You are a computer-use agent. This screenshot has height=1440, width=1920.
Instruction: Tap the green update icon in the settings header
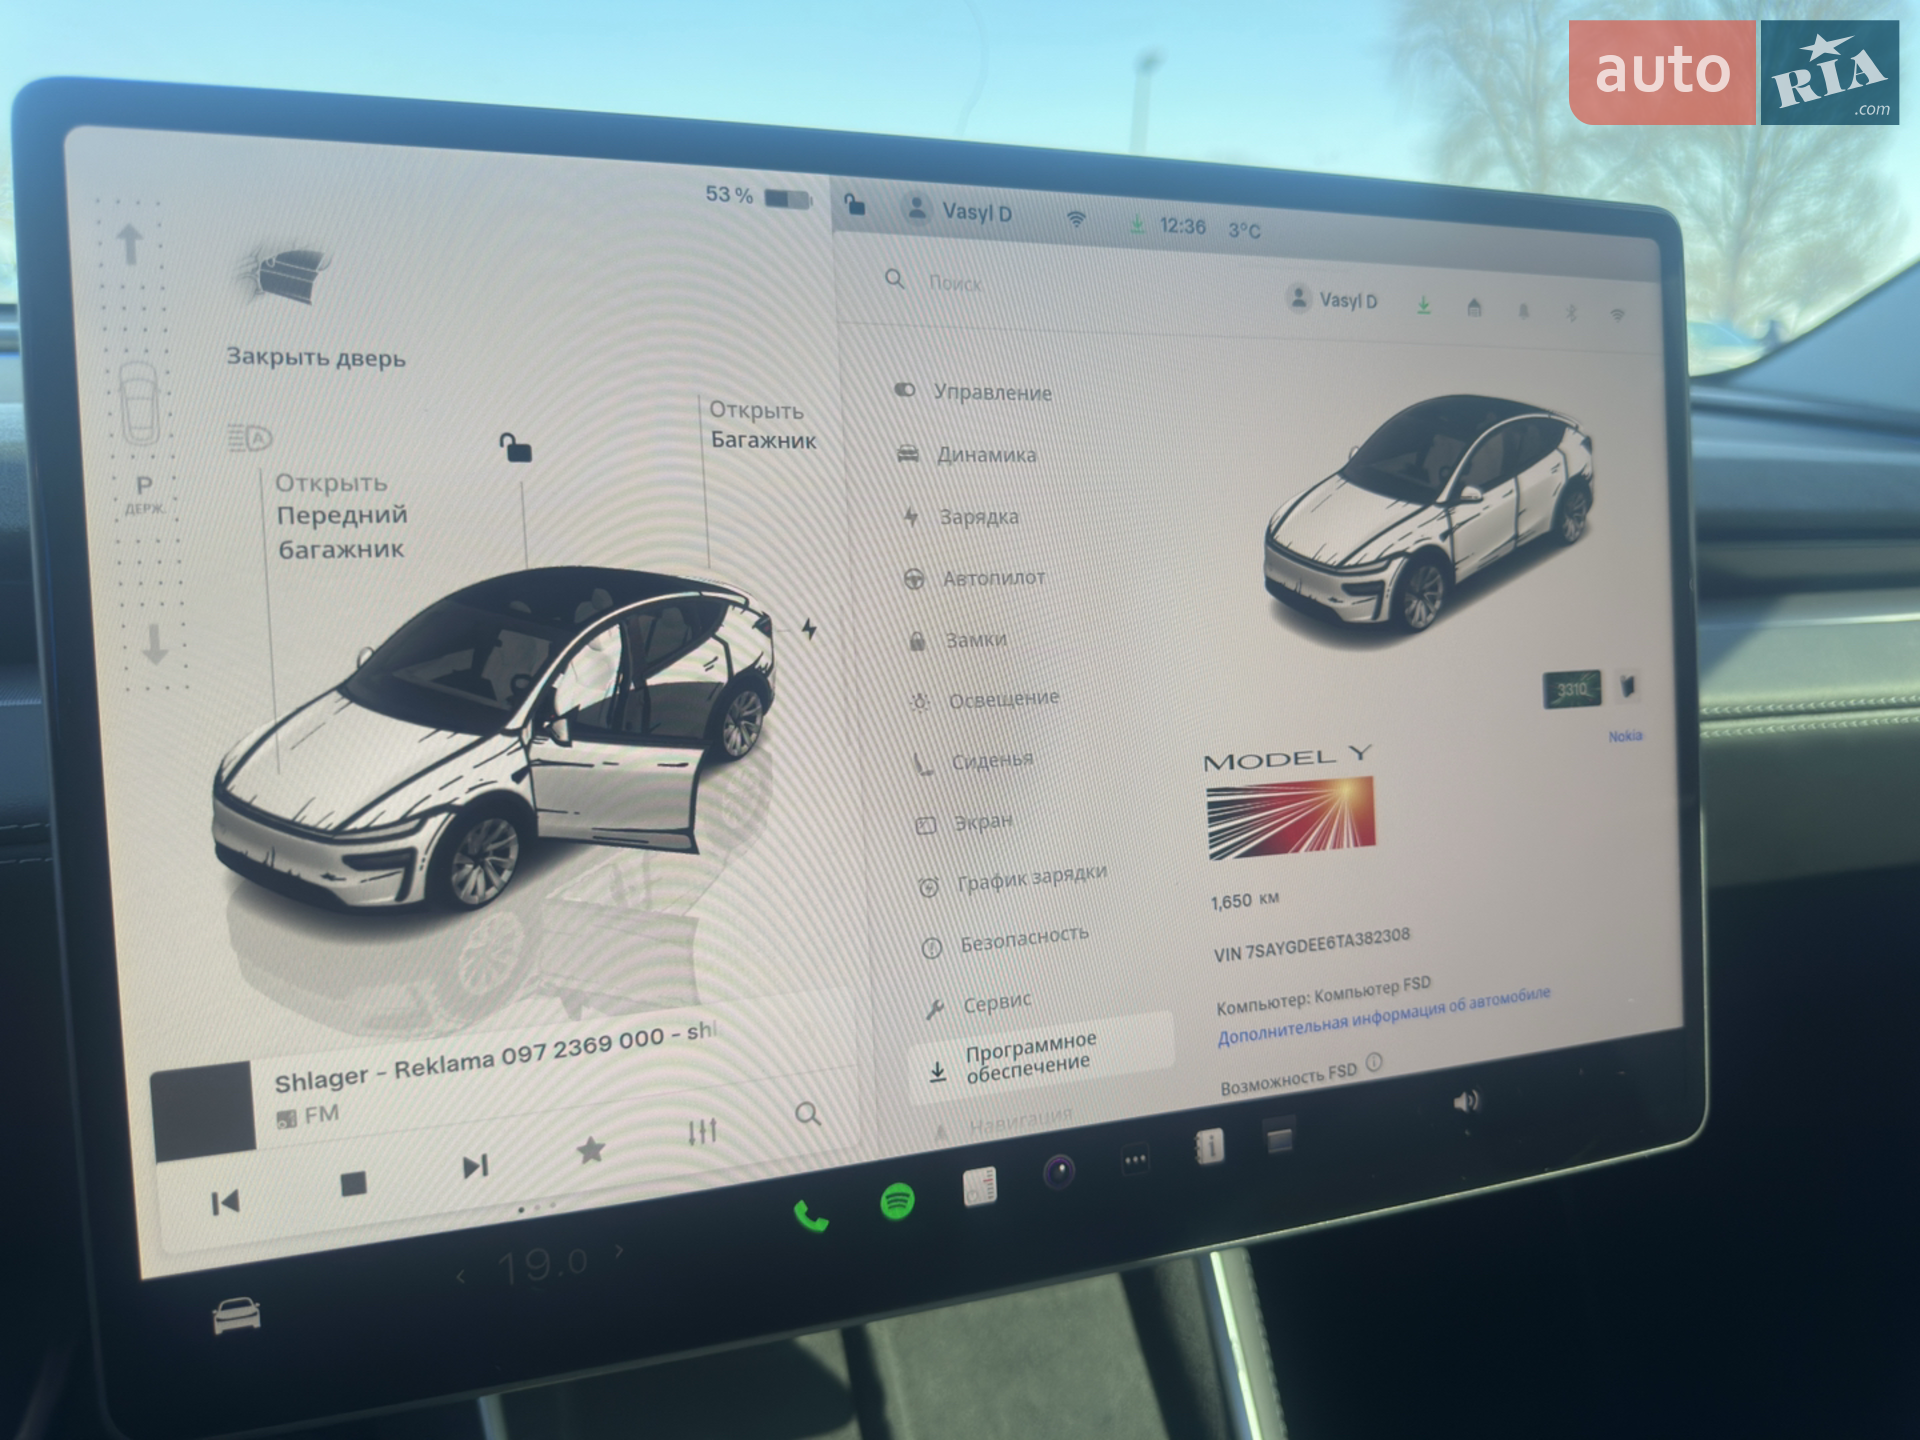pyautogui.click(x=1423, y=305)
